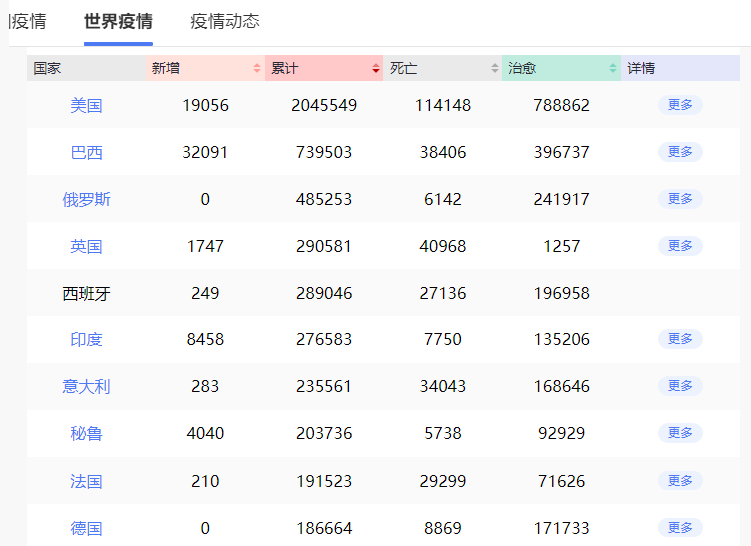Select the cumulative value 739503
The image size is (751, 546).
pos(324,152)
